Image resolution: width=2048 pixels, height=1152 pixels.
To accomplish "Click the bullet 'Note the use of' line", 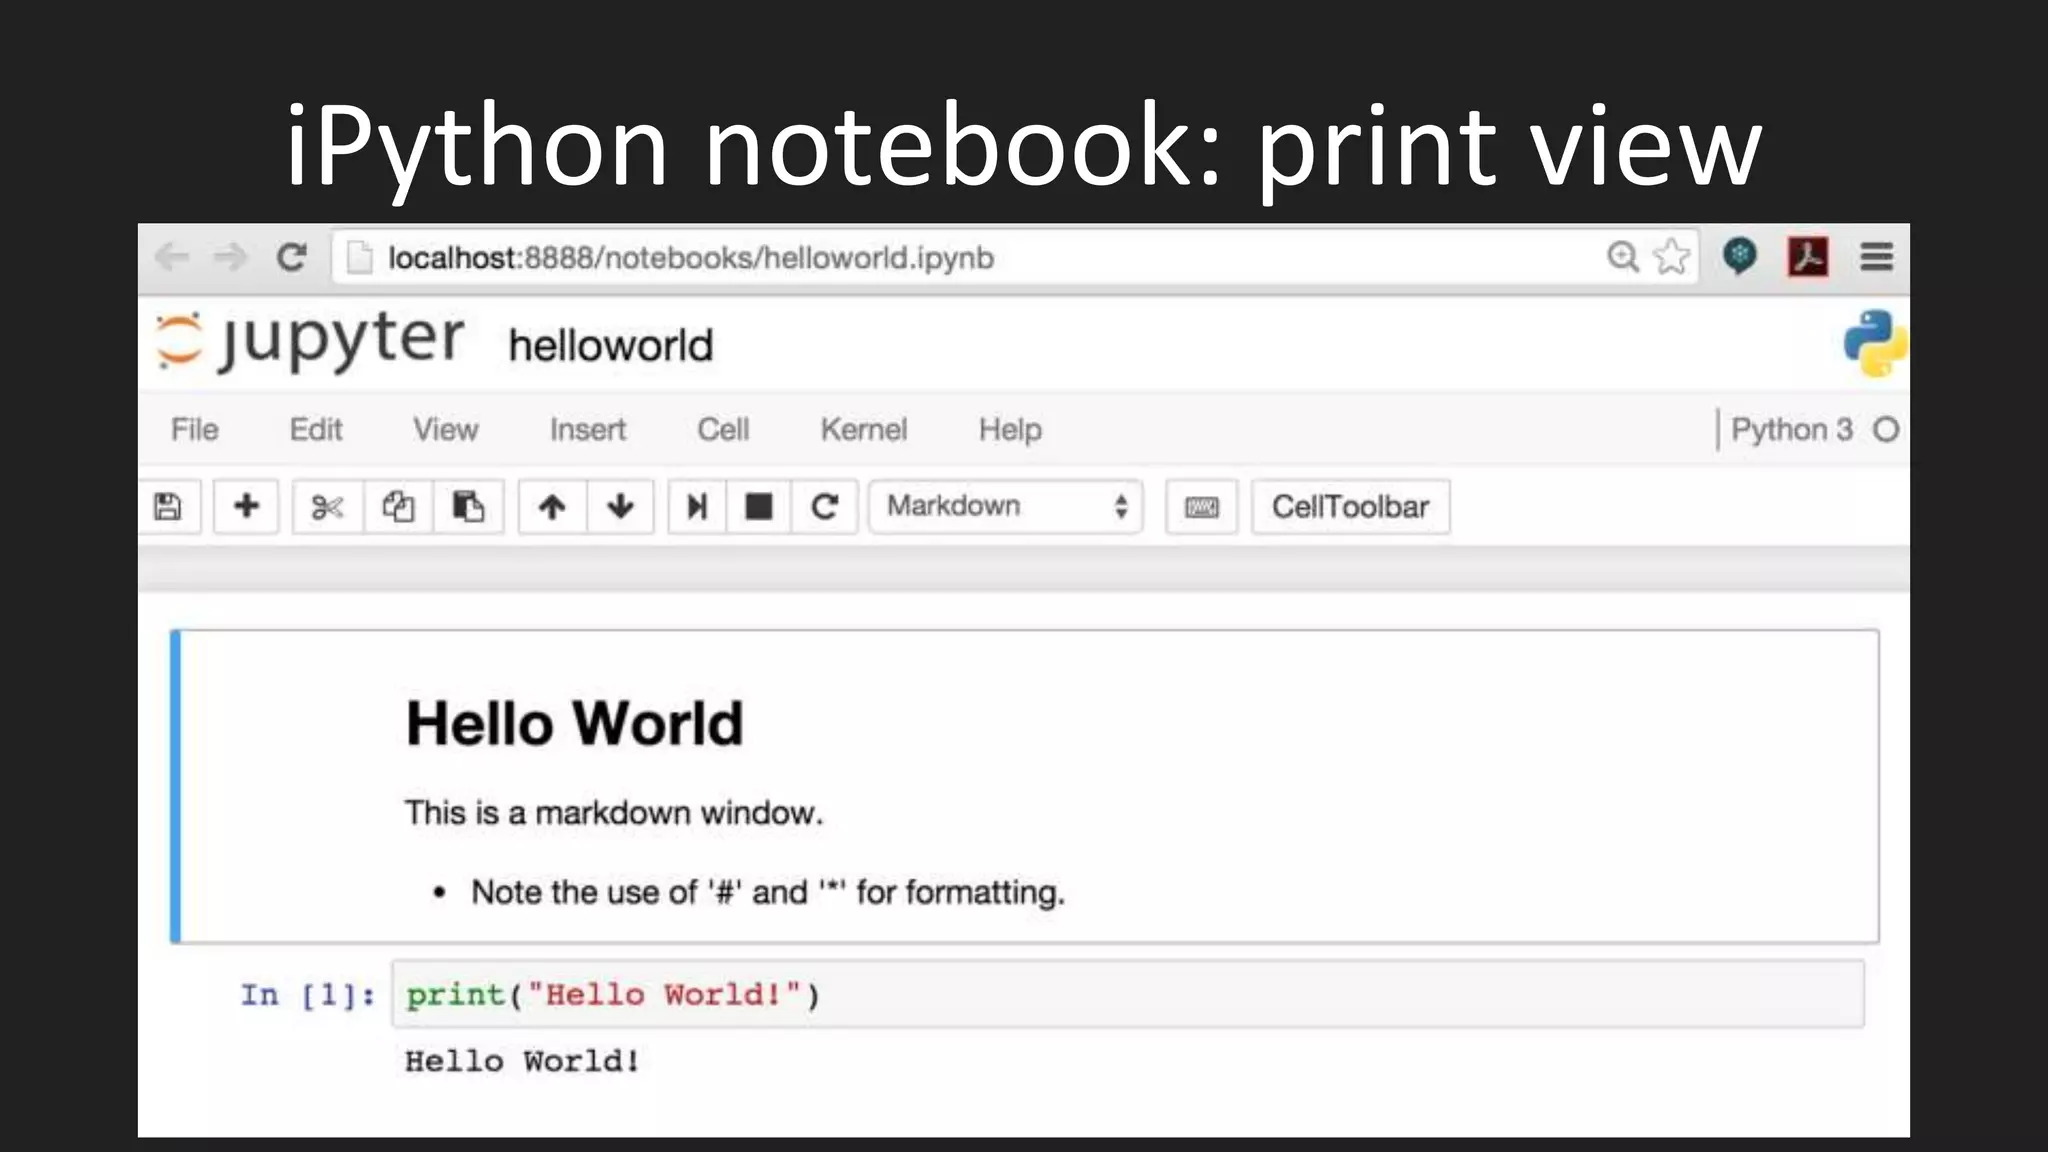I will [768, 892].
